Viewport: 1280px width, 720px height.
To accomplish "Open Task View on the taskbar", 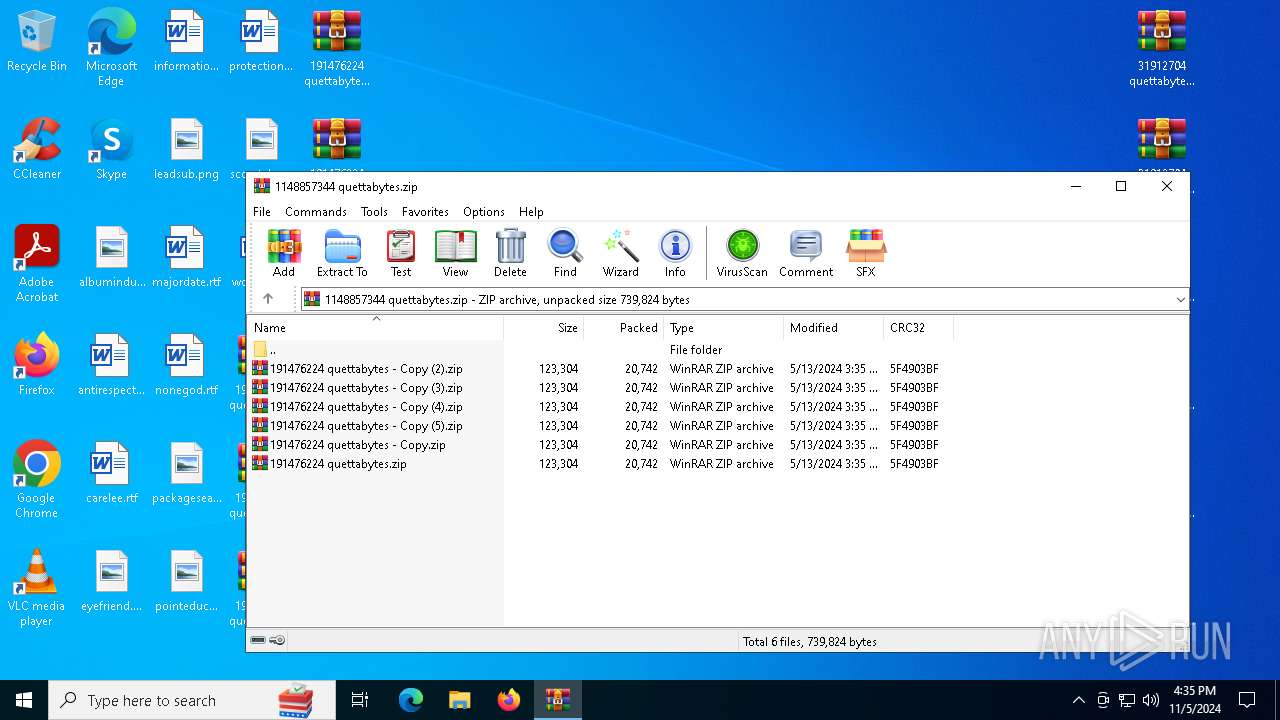I will click(360, 700).
